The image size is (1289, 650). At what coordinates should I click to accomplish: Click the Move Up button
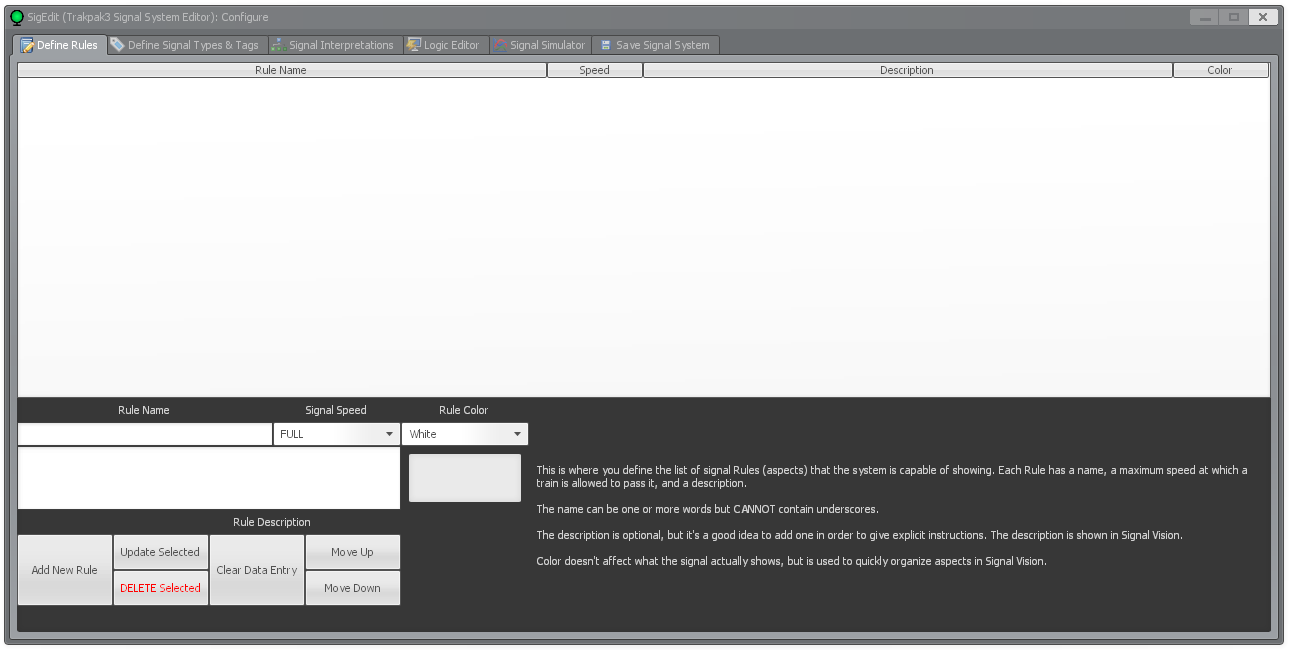352,552
